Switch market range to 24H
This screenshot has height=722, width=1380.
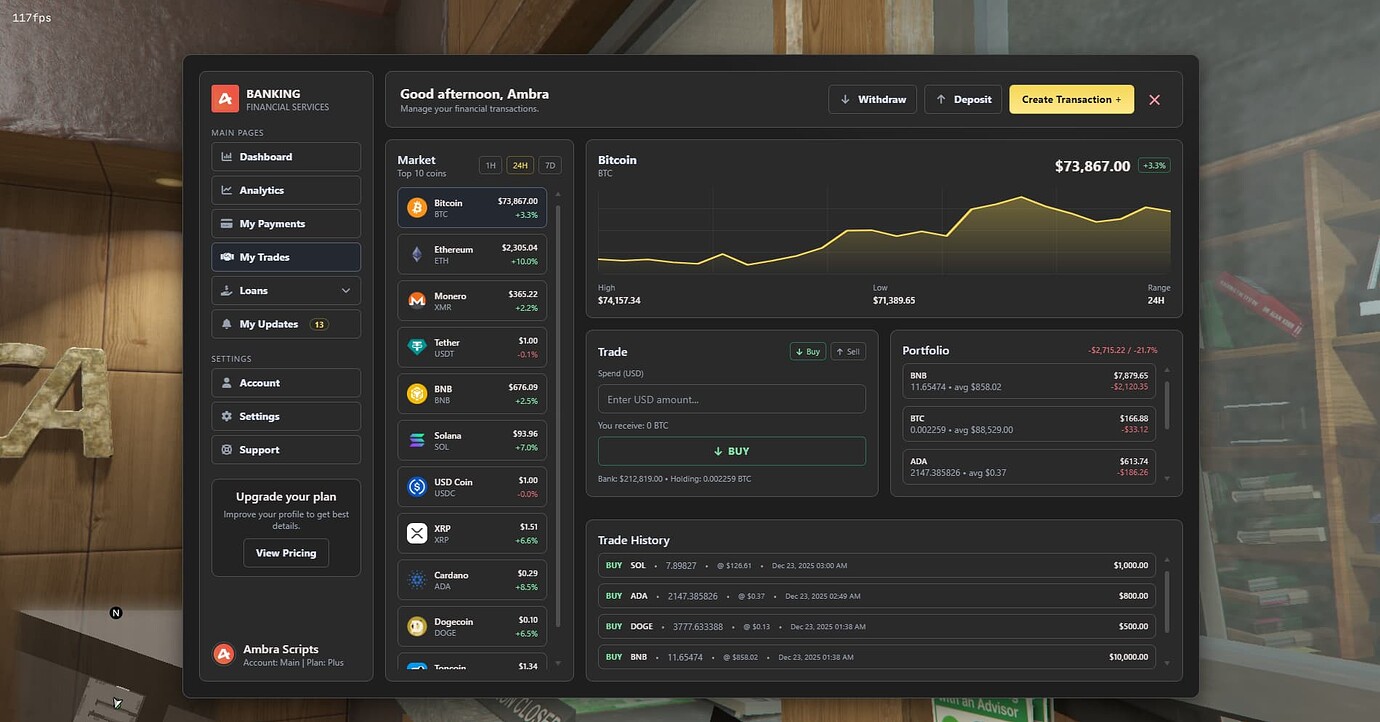(x=520, y=166)
